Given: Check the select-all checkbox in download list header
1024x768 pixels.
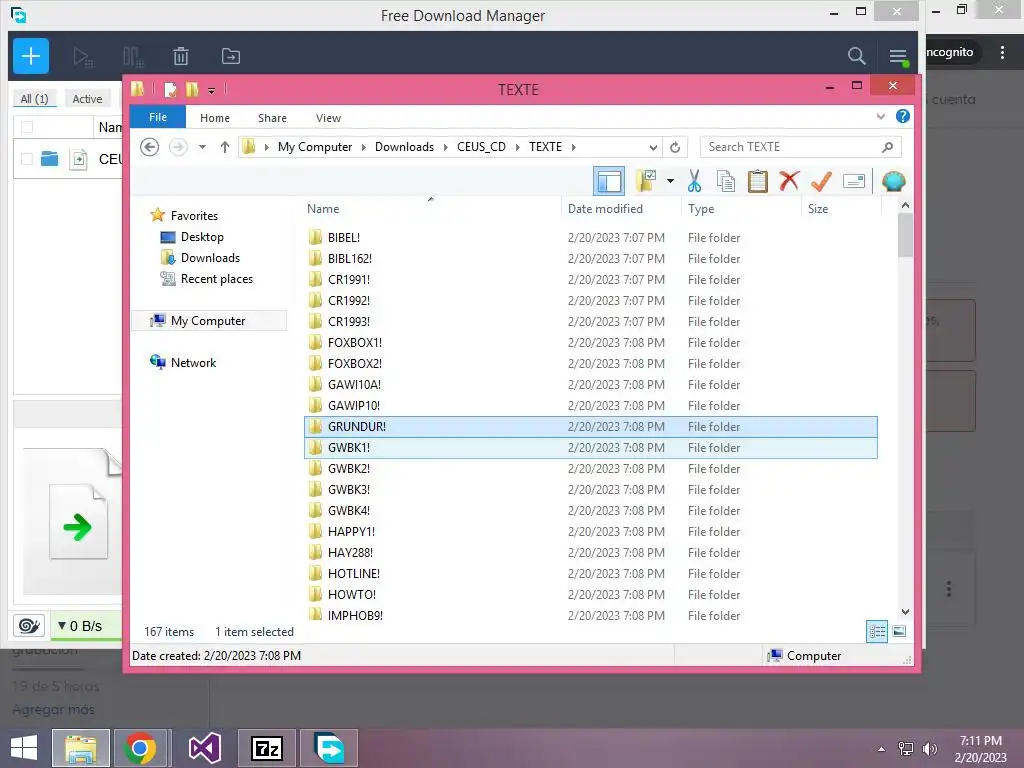Looking at the screenshot, I should 27,127.
